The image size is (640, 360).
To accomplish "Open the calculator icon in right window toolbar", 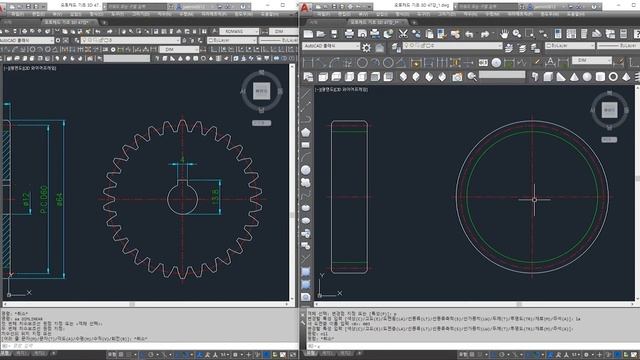I will (x=623, y=34).
